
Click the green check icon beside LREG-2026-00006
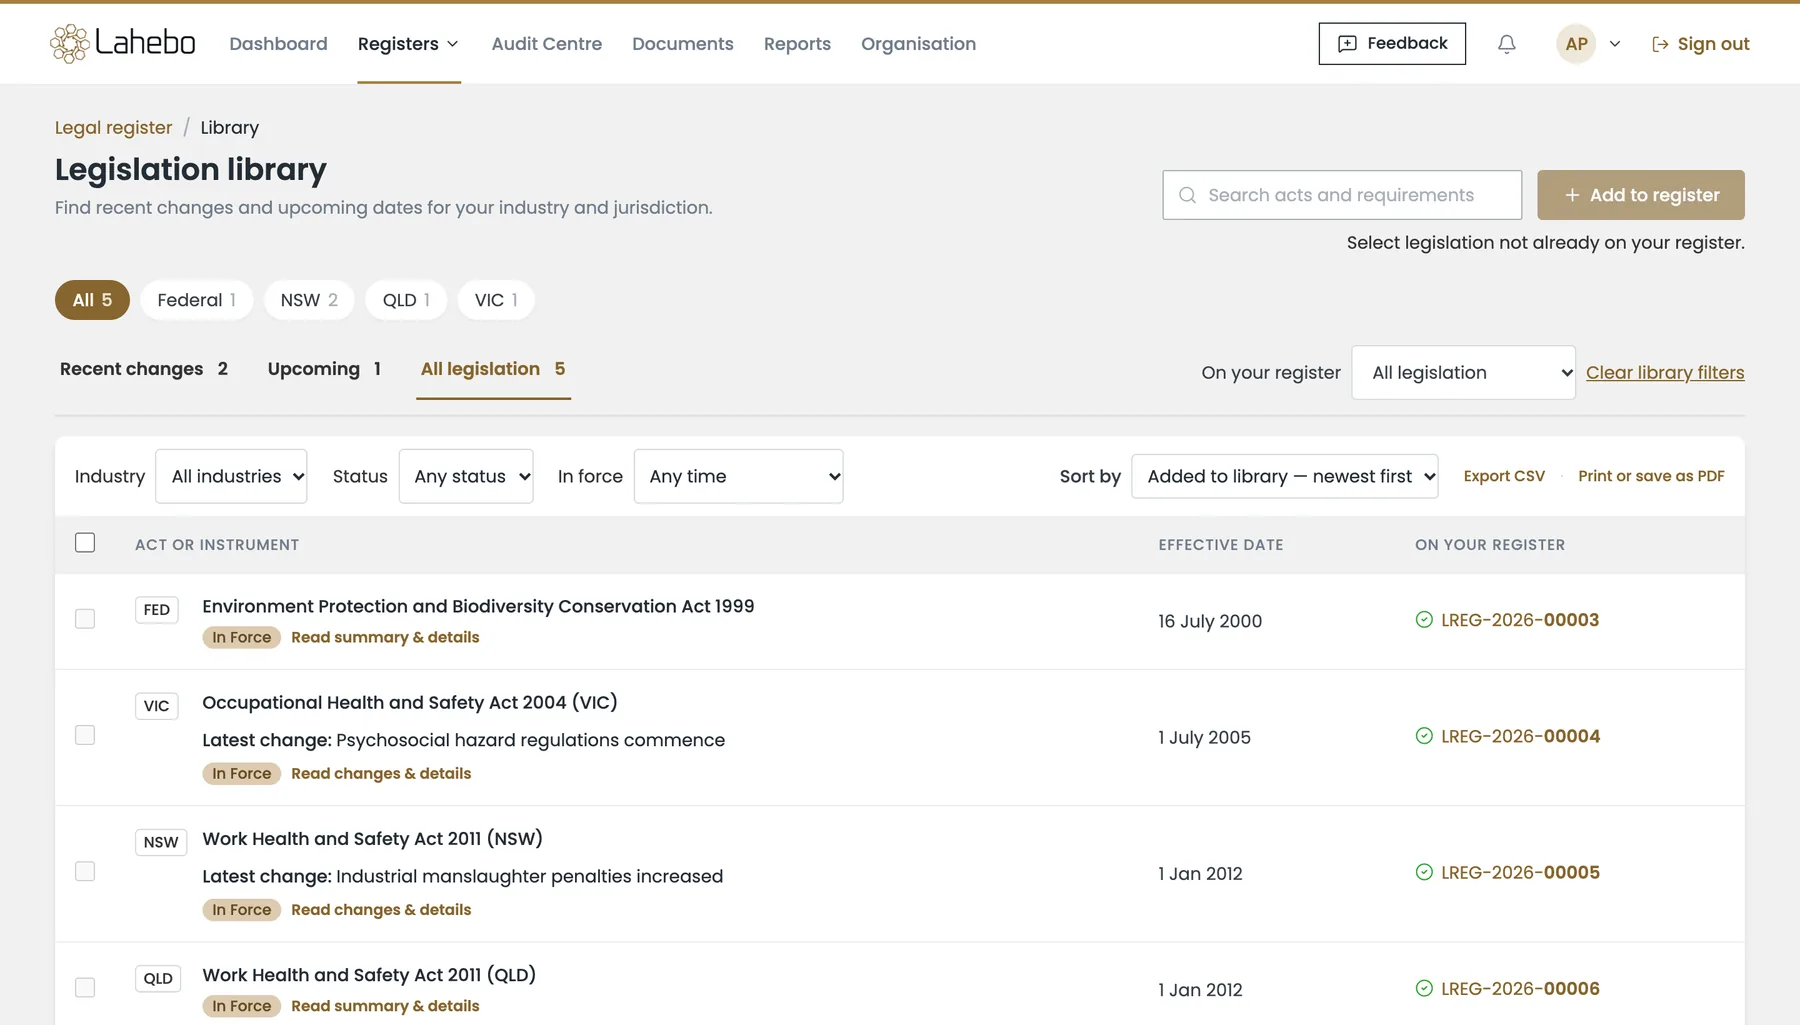click(x=1424, y=989)
